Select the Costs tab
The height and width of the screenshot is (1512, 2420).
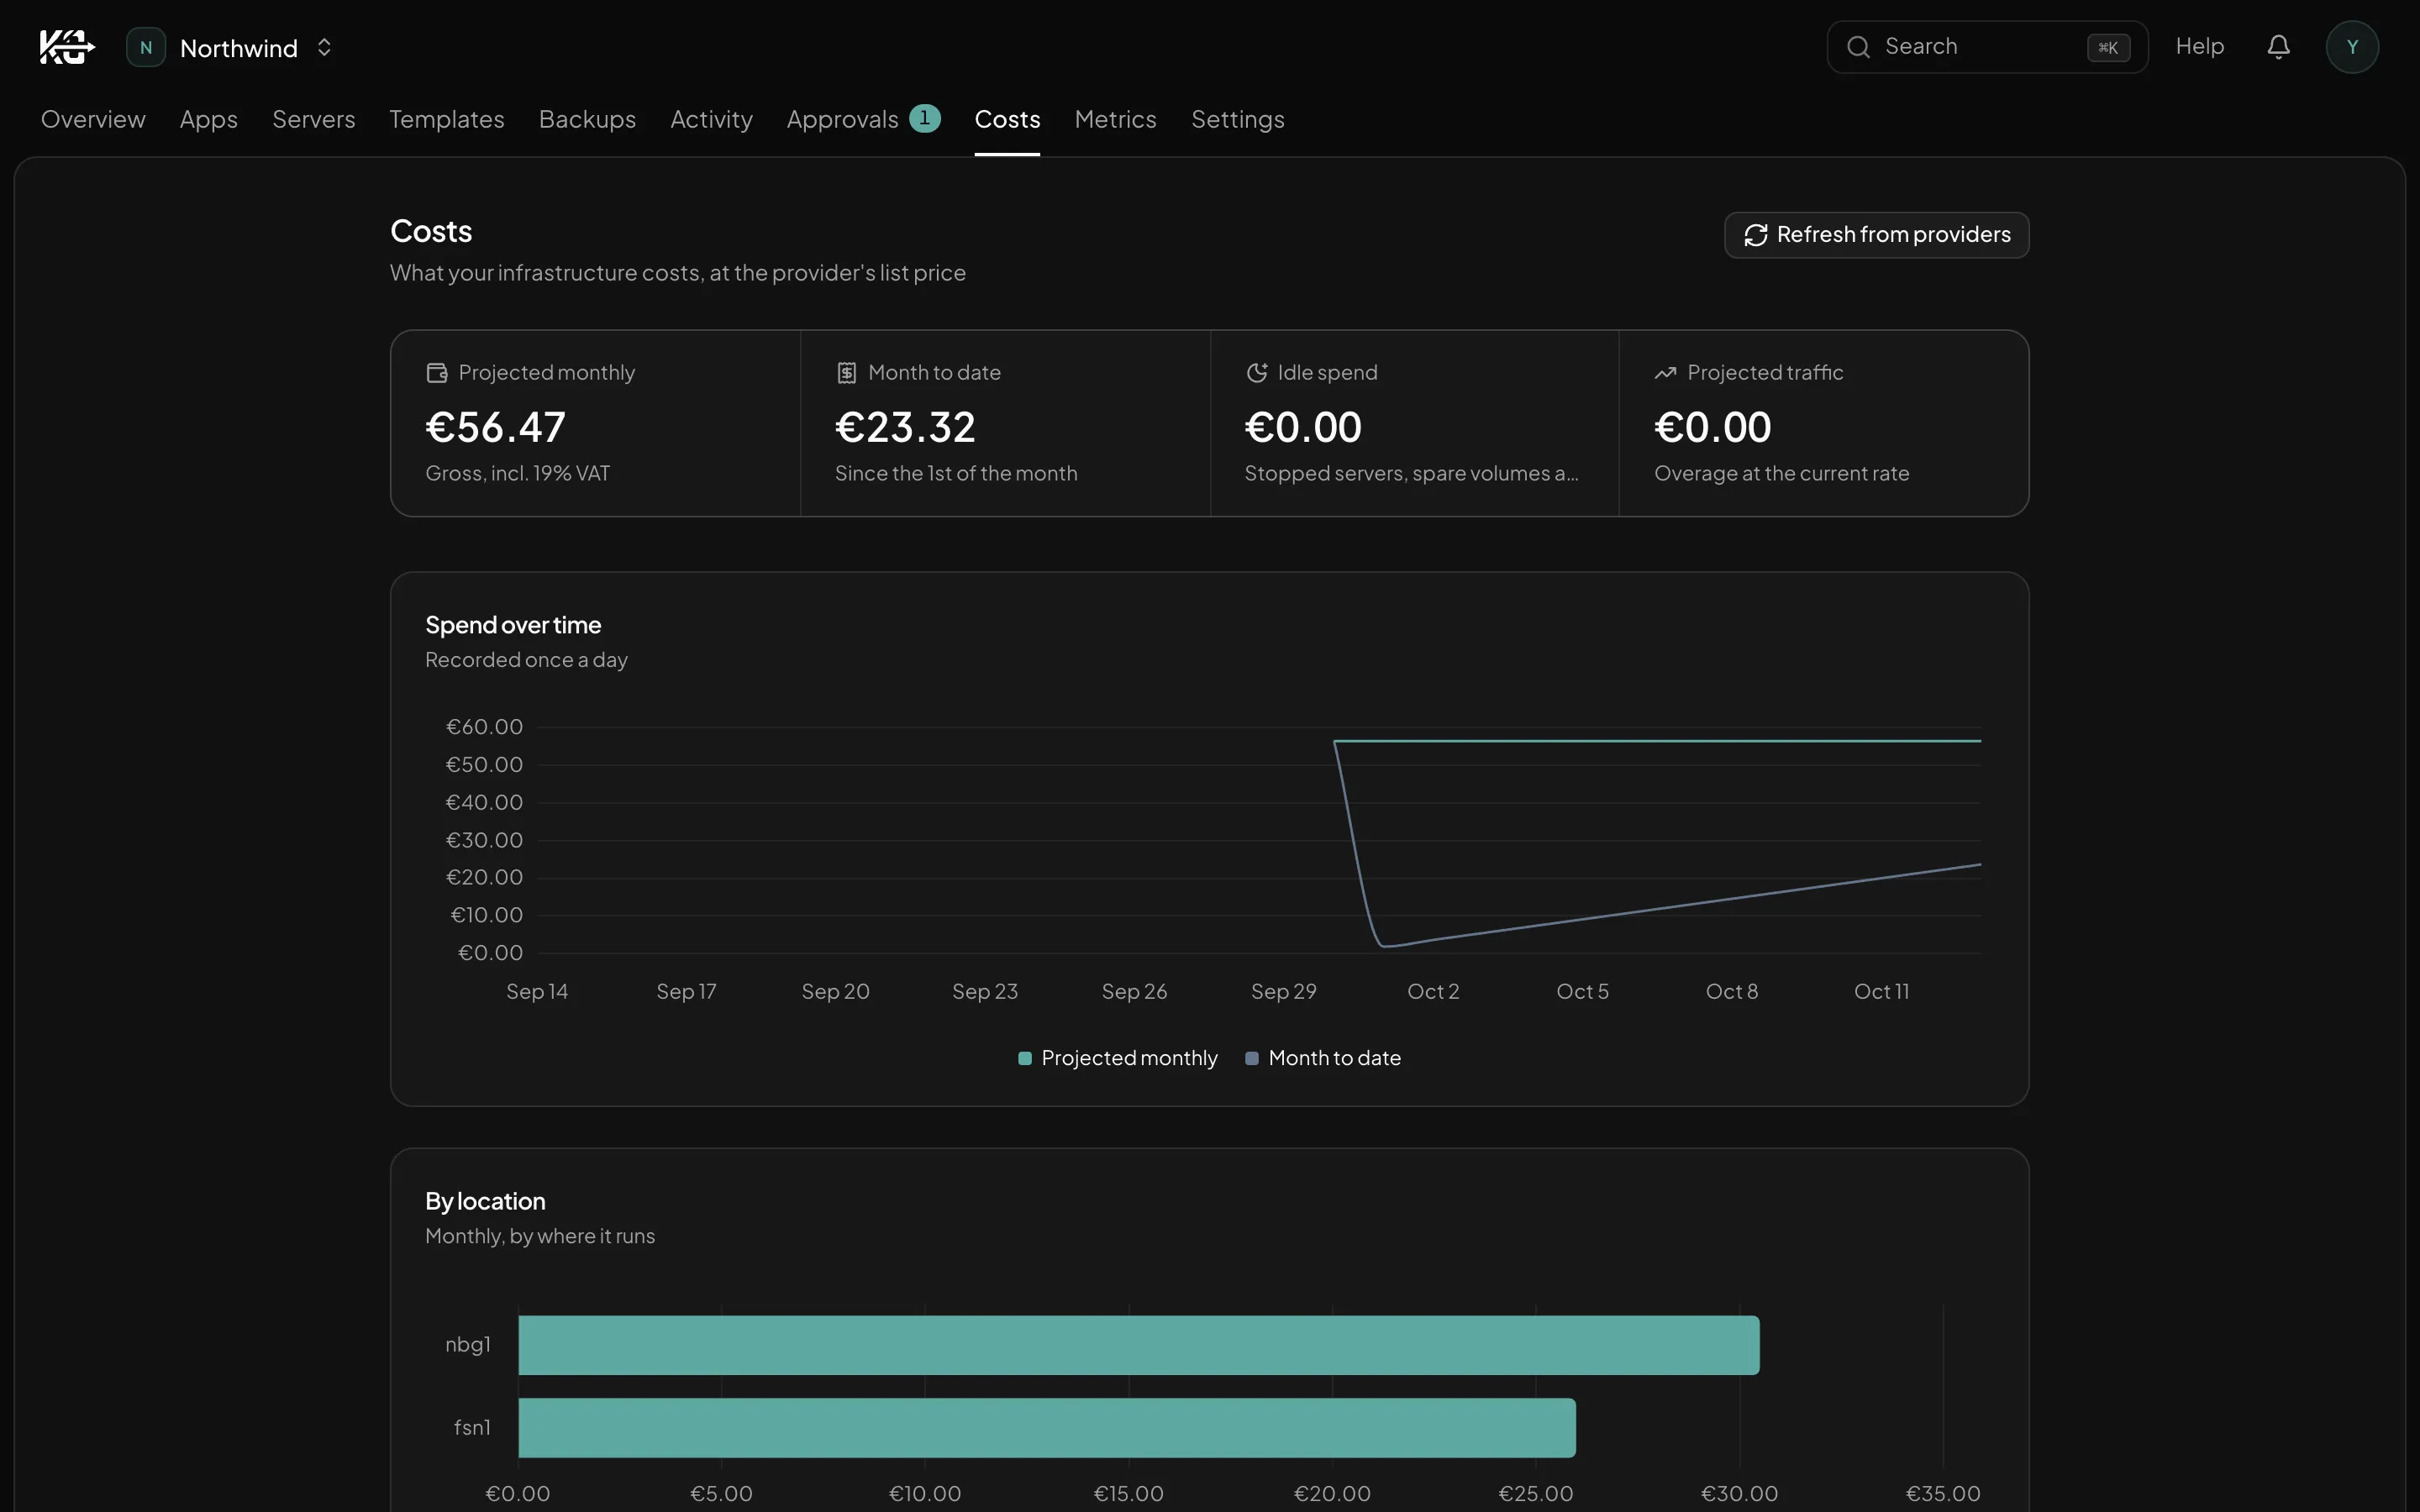coord(1007,119)
